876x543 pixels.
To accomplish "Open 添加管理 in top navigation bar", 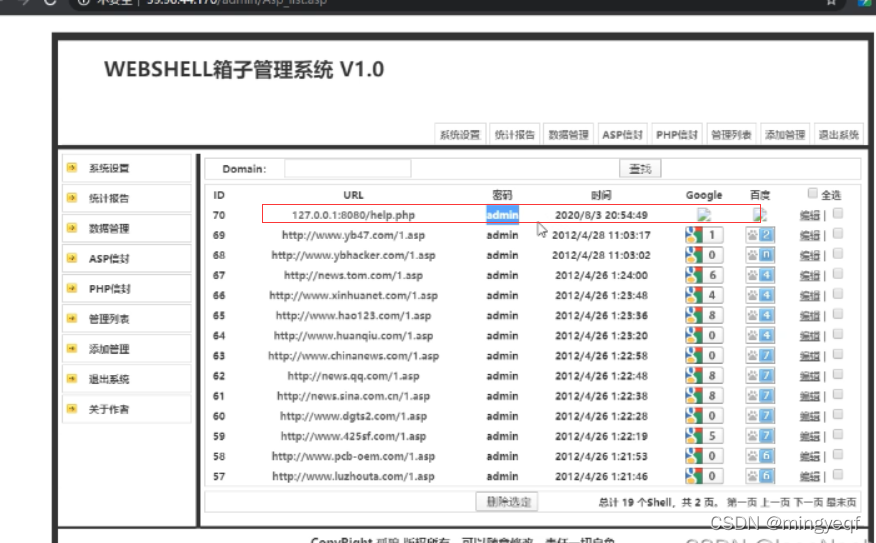I will click(x=785, y=135).
